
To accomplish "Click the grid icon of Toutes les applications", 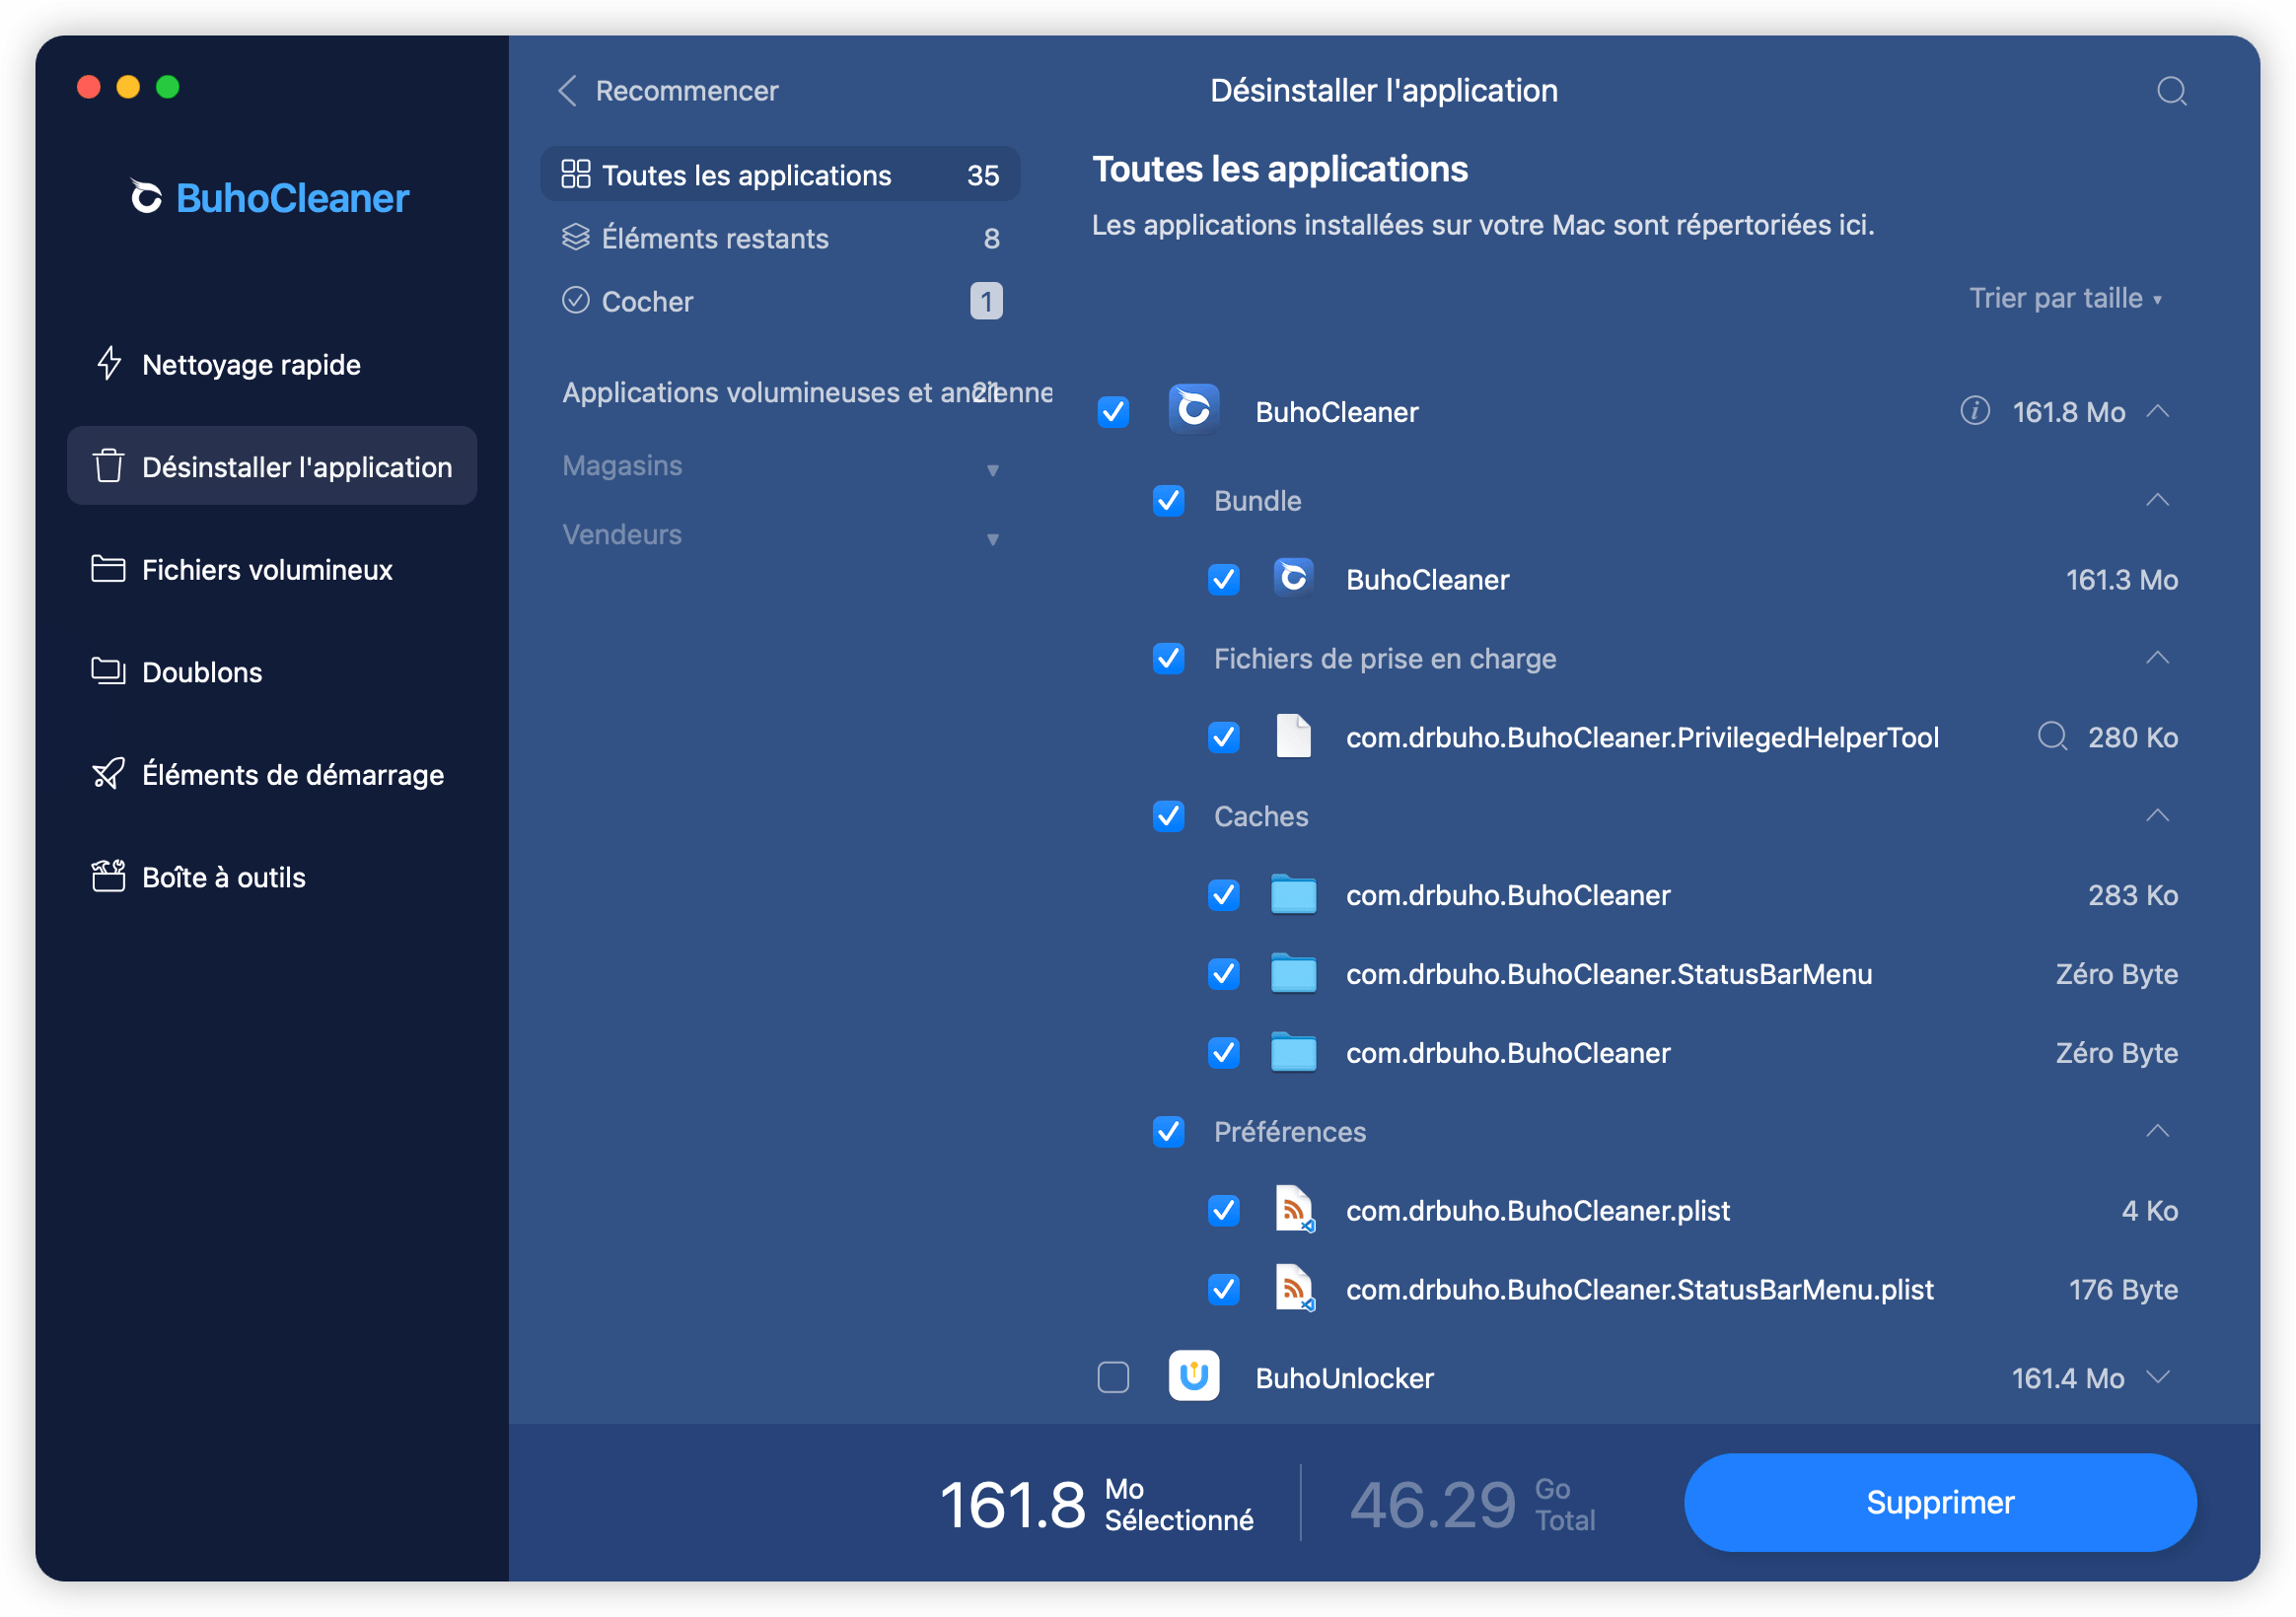I will 575,174.
